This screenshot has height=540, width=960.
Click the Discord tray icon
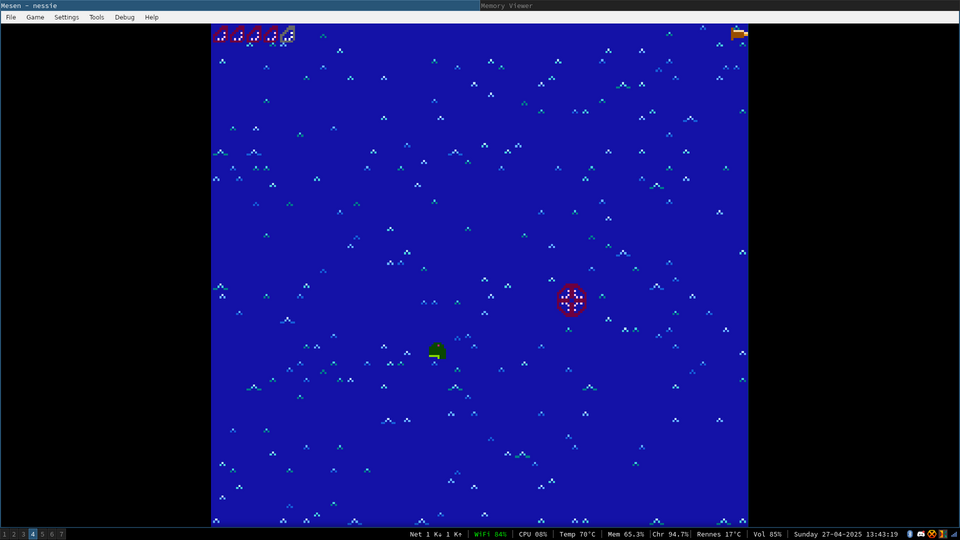[x=921, y=534]
